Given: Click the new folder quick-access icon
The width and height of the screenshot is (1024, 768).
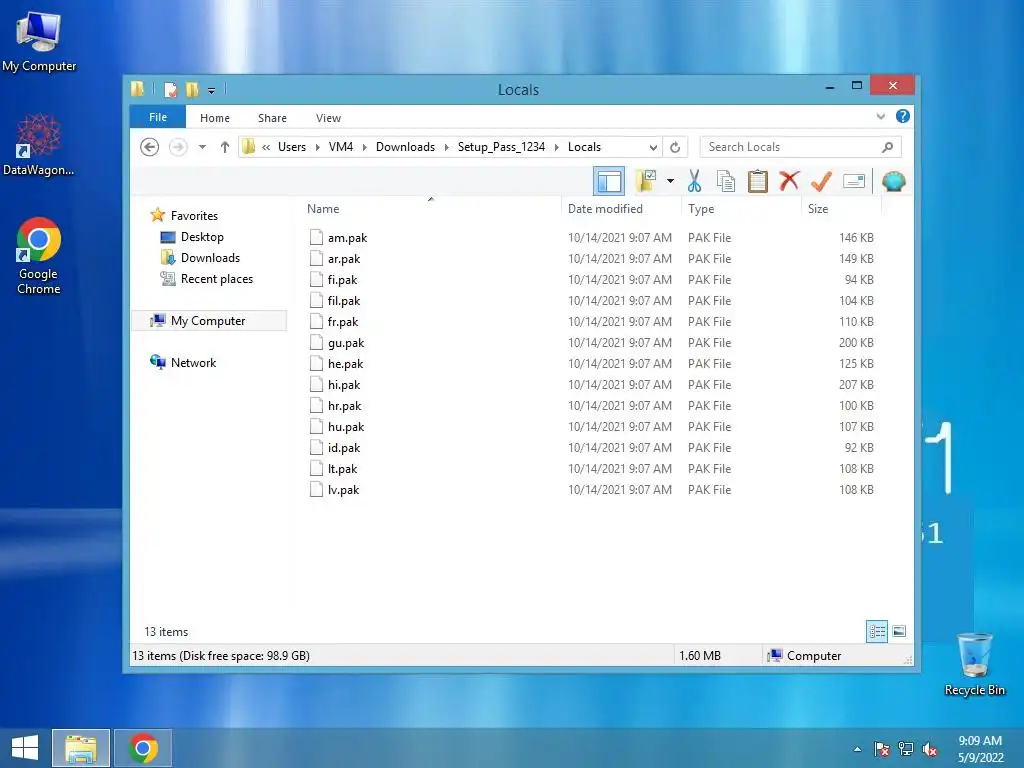Looking at the screenshot, I should tap(192, 89).
